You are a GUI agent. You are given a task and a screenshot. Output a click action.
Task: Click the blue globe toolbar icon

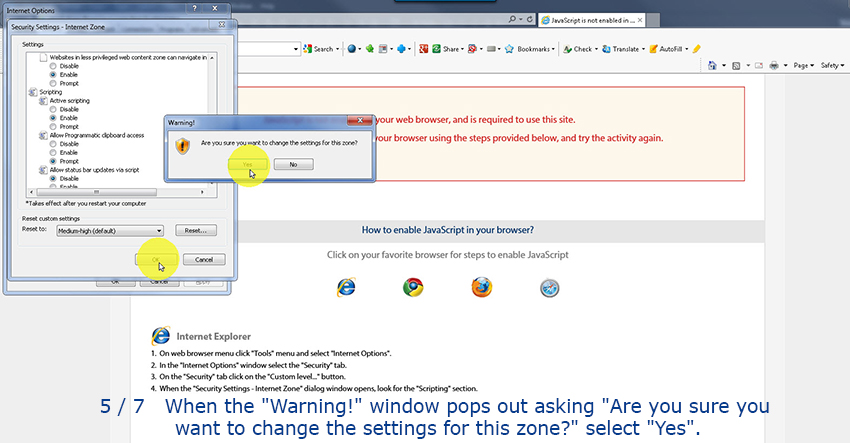352,49
